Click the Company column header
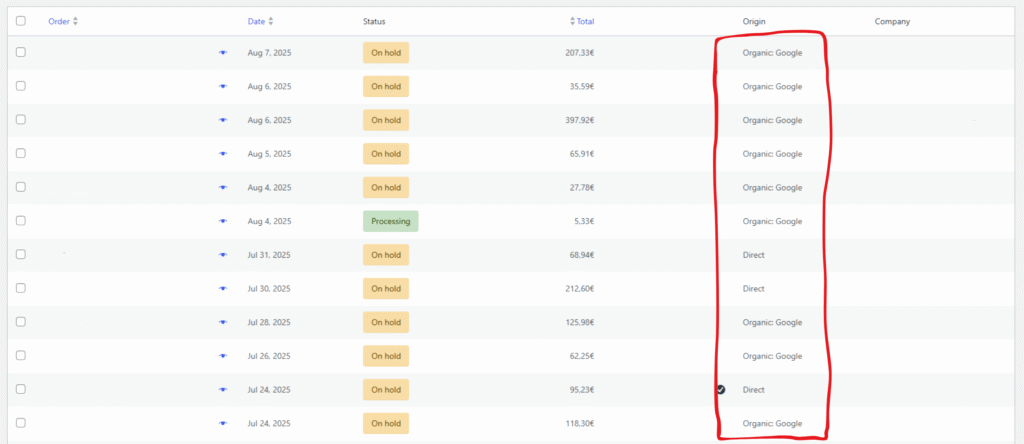The width and height of the screenshot is (1024, 444). pos(892,22)
